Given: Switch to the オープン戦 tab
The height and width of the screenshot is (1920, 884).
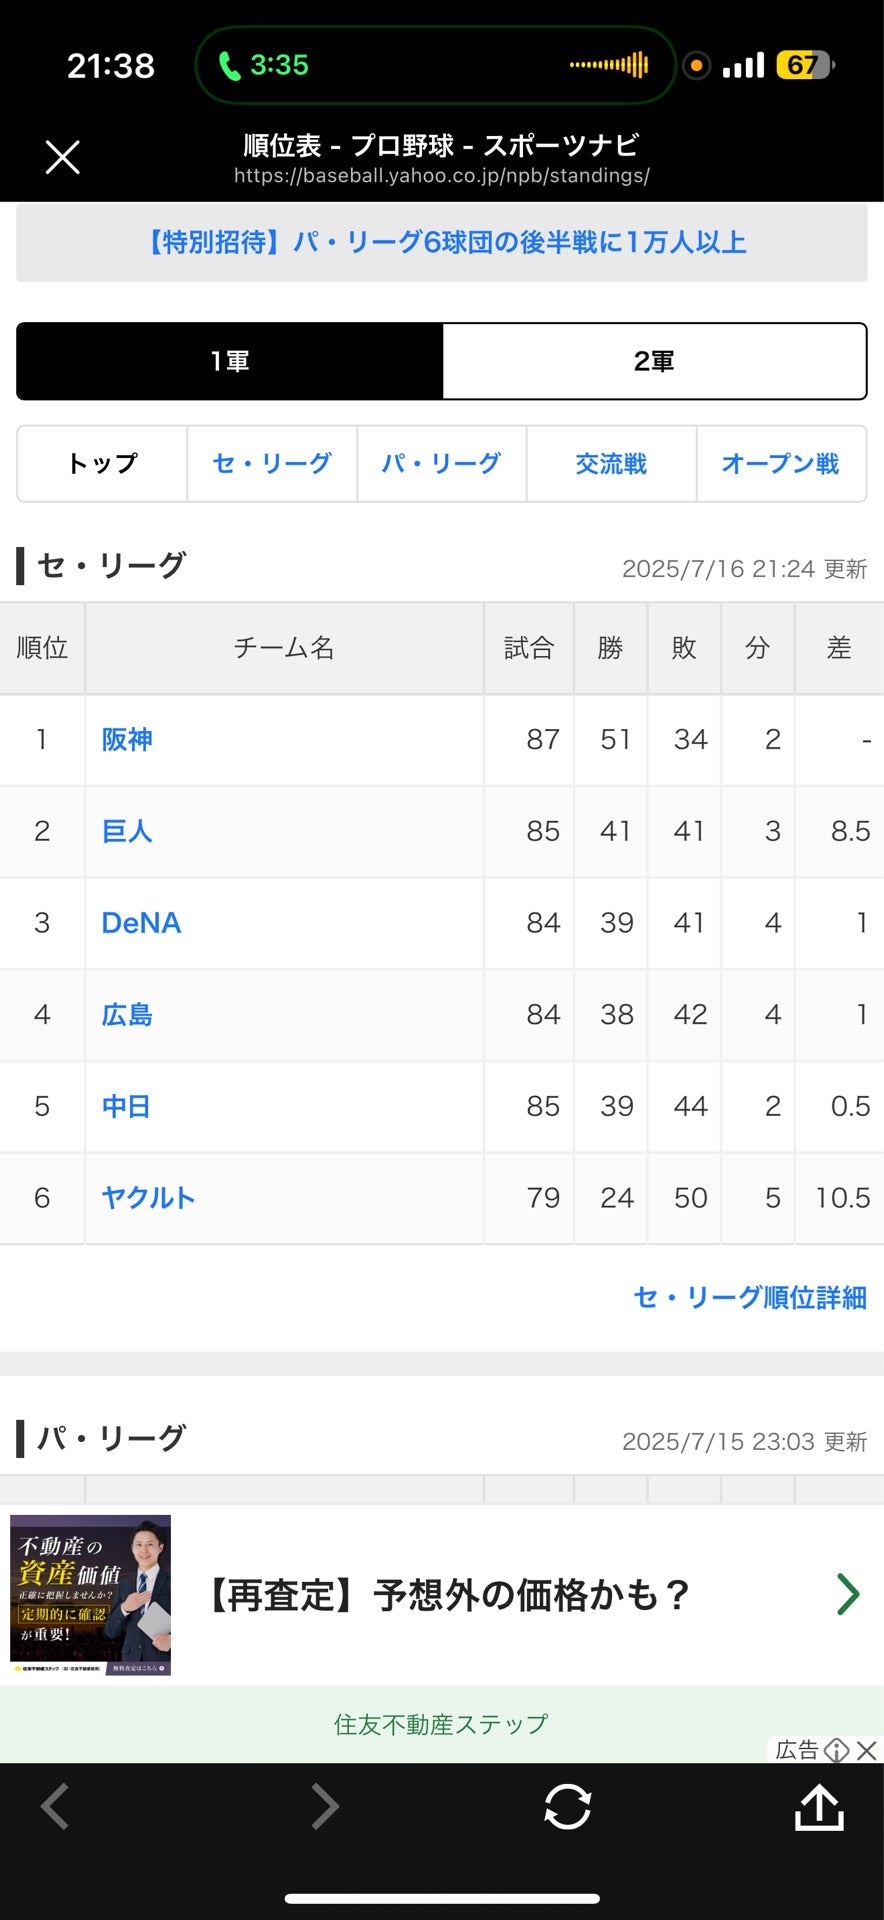Looking at the screenshot, I should (x=781, y=463).
